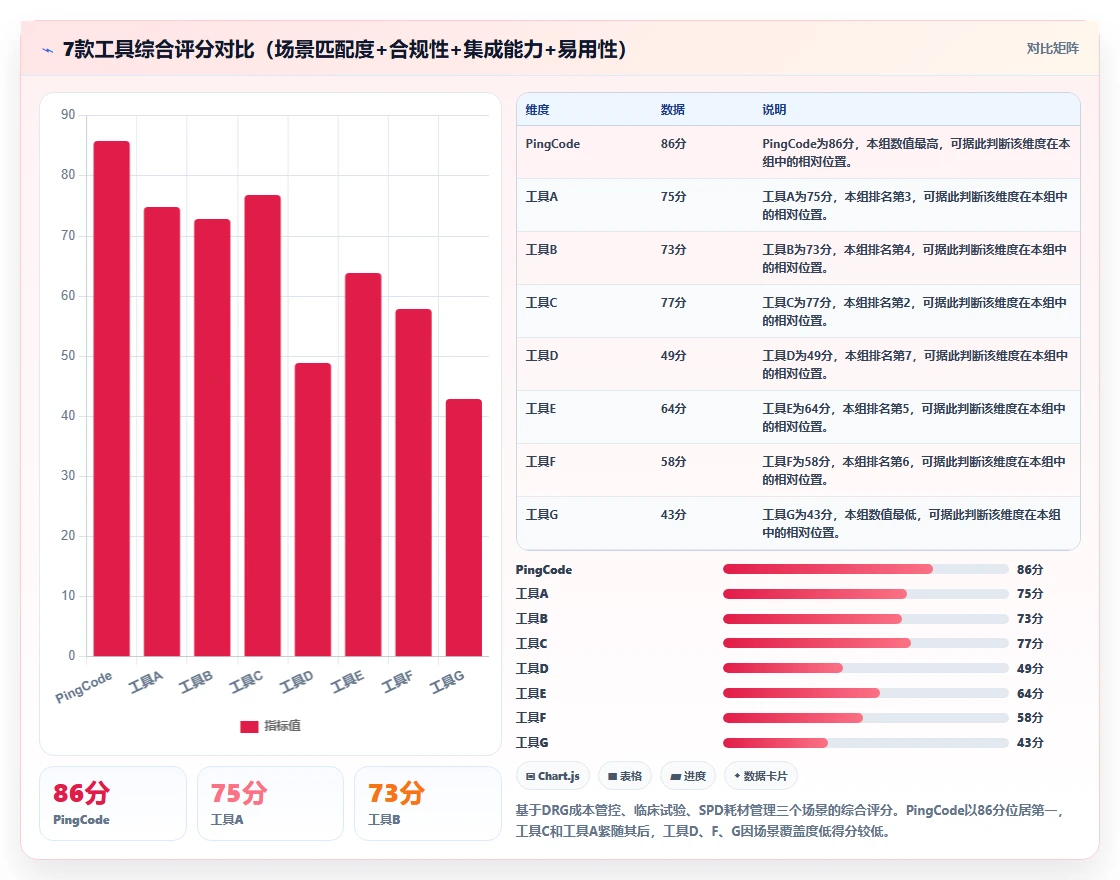Click the 工具G progress bar
This screenshot has width=1120, height=880.
(x=866, y=743)
